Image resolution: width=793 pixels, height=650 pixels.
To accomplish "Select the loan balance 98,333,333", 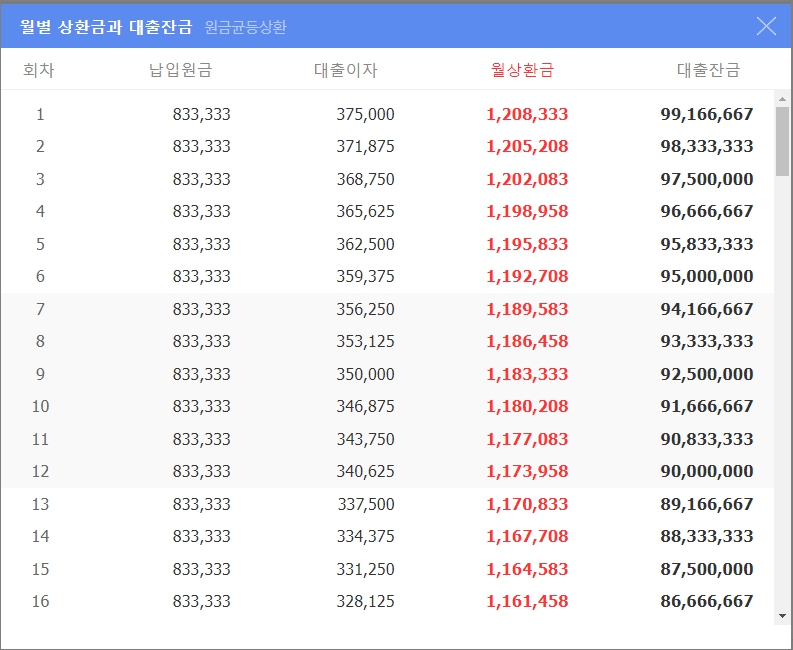I will (x=707, y=146).
